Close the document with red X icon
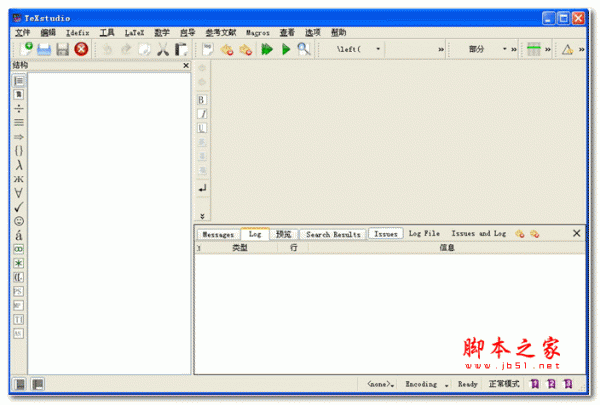Screen dimensions: 600x405 tap(81, 49)
